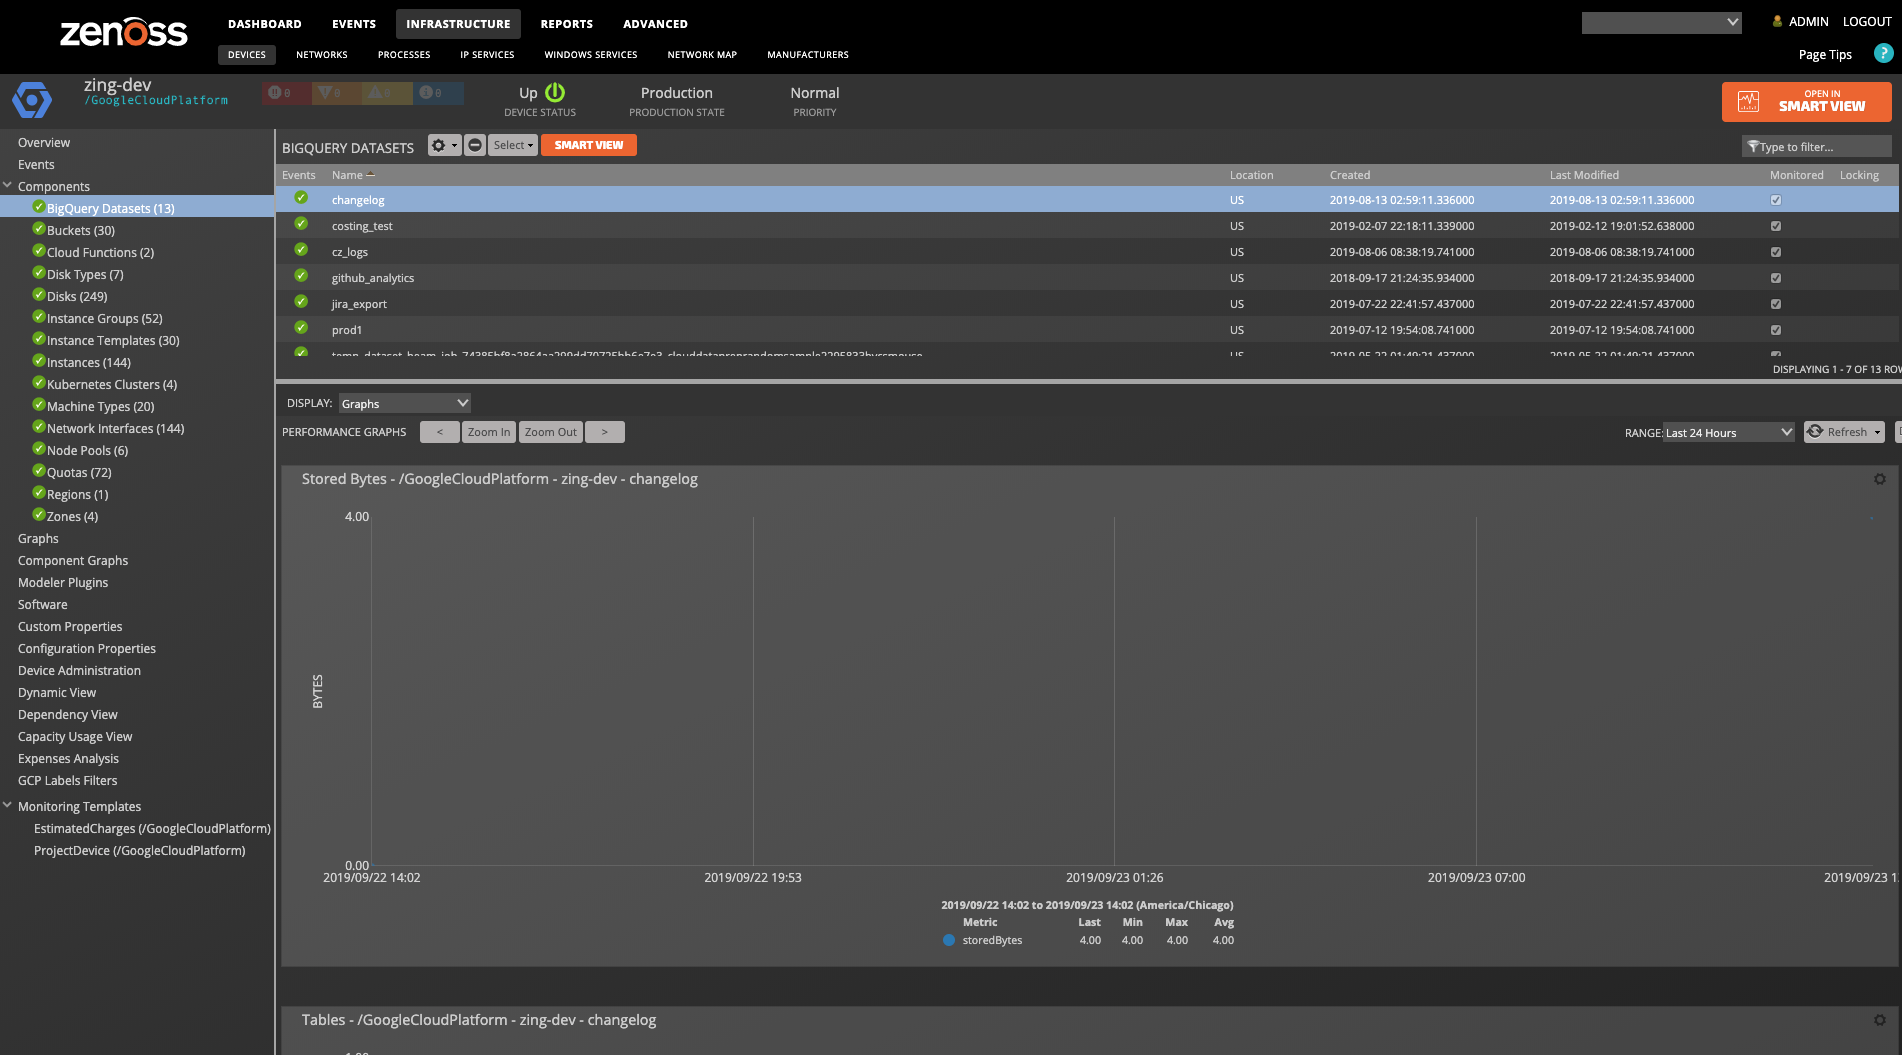This screenshot has width=1902, height=1055.
Task: Switch to the EVENTS menu tab
Action: pos(353,23)
